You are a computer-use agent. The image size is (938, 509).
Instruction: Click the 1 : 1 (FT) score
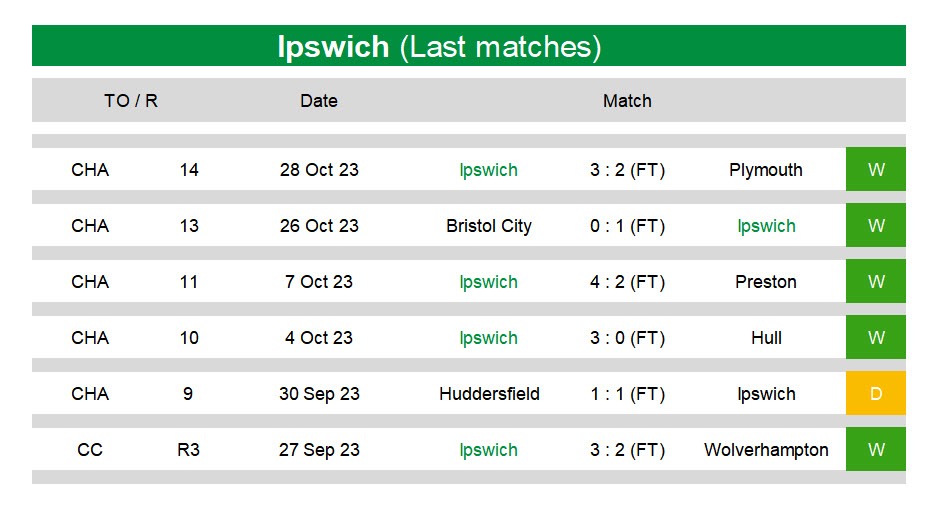pos(627,394)
